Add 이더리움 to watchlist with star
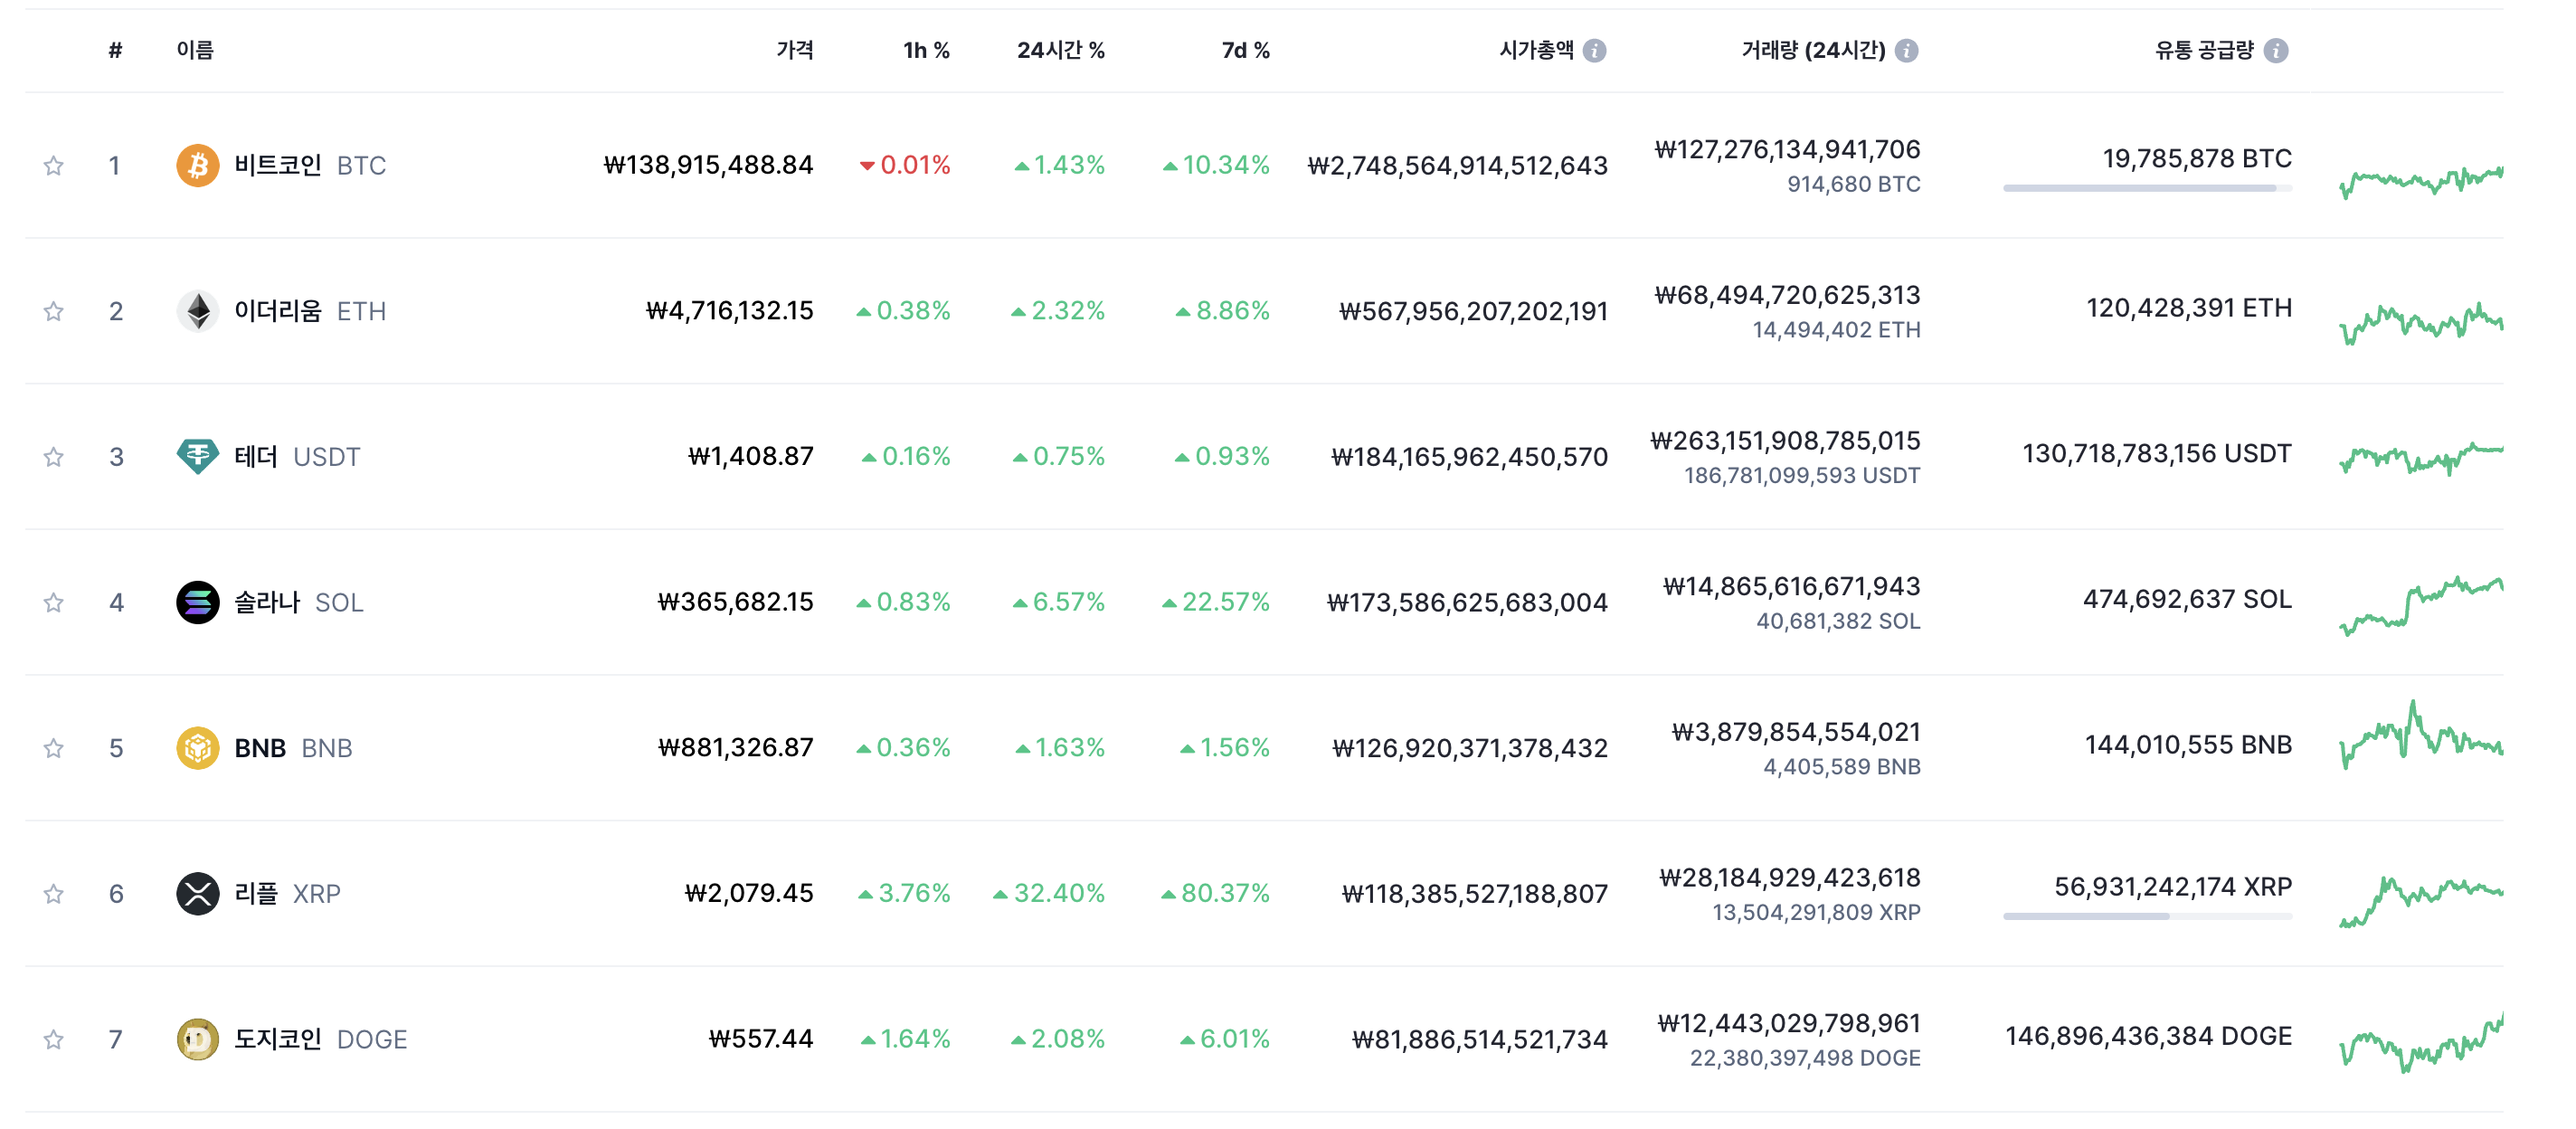2576x1129 pixels. [54, 311]
